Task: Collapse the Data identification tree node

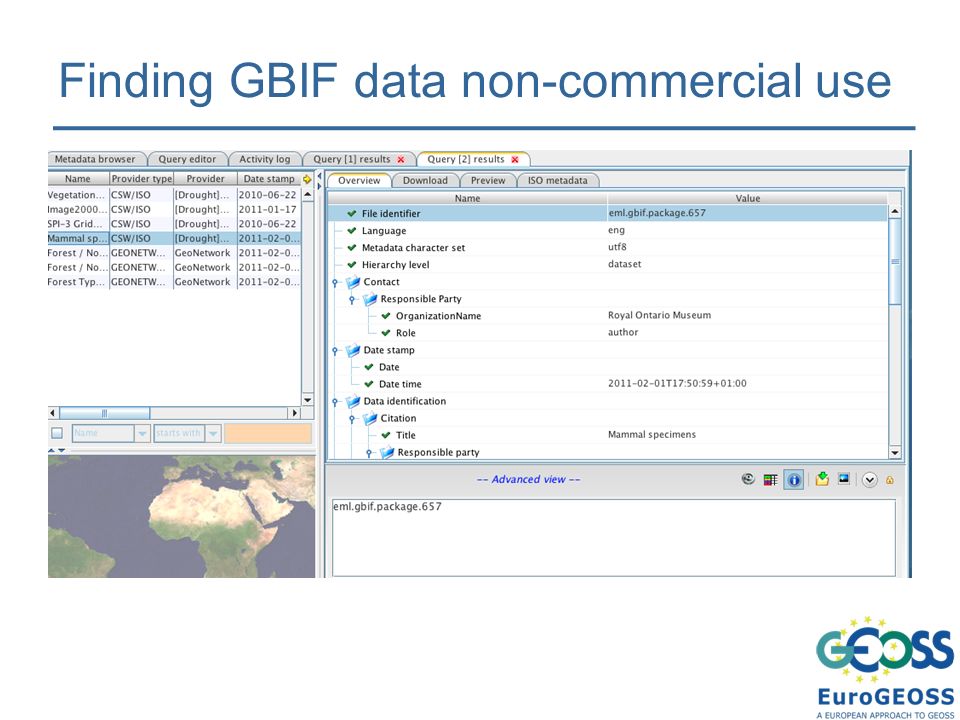Action: tap(335, 402)
